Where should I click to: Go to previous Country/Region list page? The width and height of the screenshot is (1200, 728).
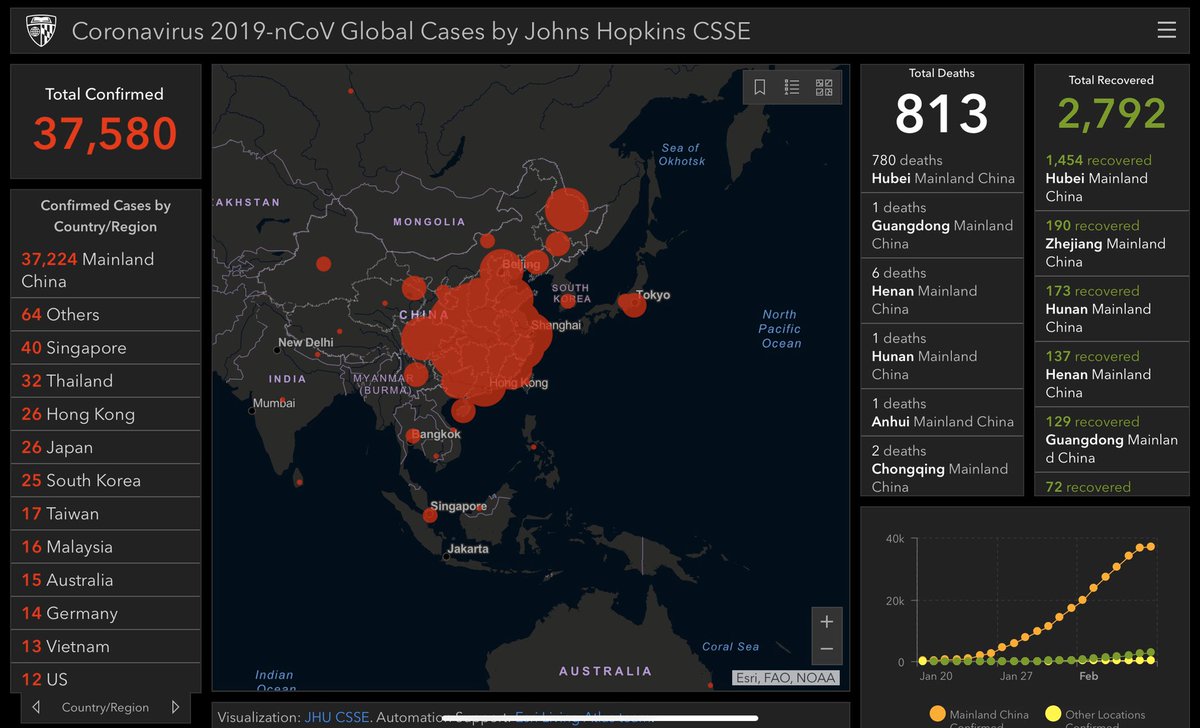pos(36,707)
